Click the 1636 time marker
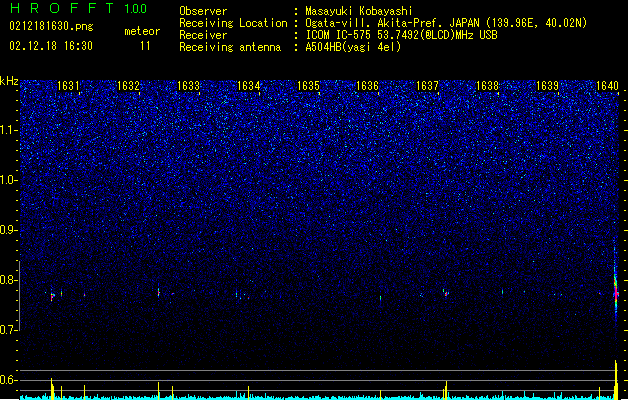The image size is (629, 400). click(x=367, y=86)
